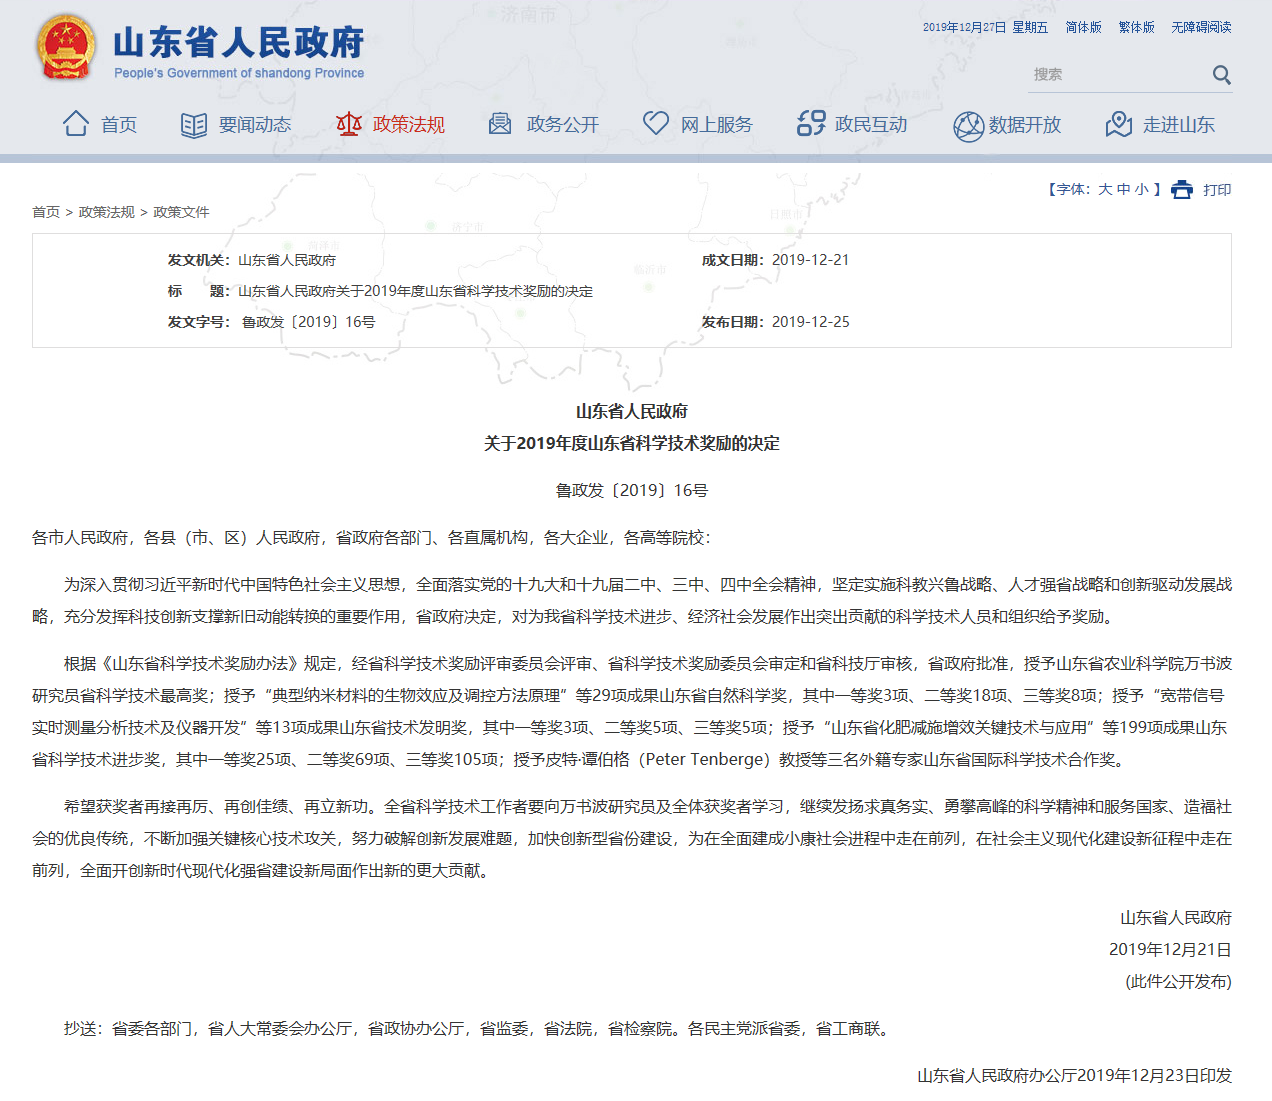This screenshot has width=1272, height=1101.
Task: Type in the 搜索 search field
Action: [1115, 75]
